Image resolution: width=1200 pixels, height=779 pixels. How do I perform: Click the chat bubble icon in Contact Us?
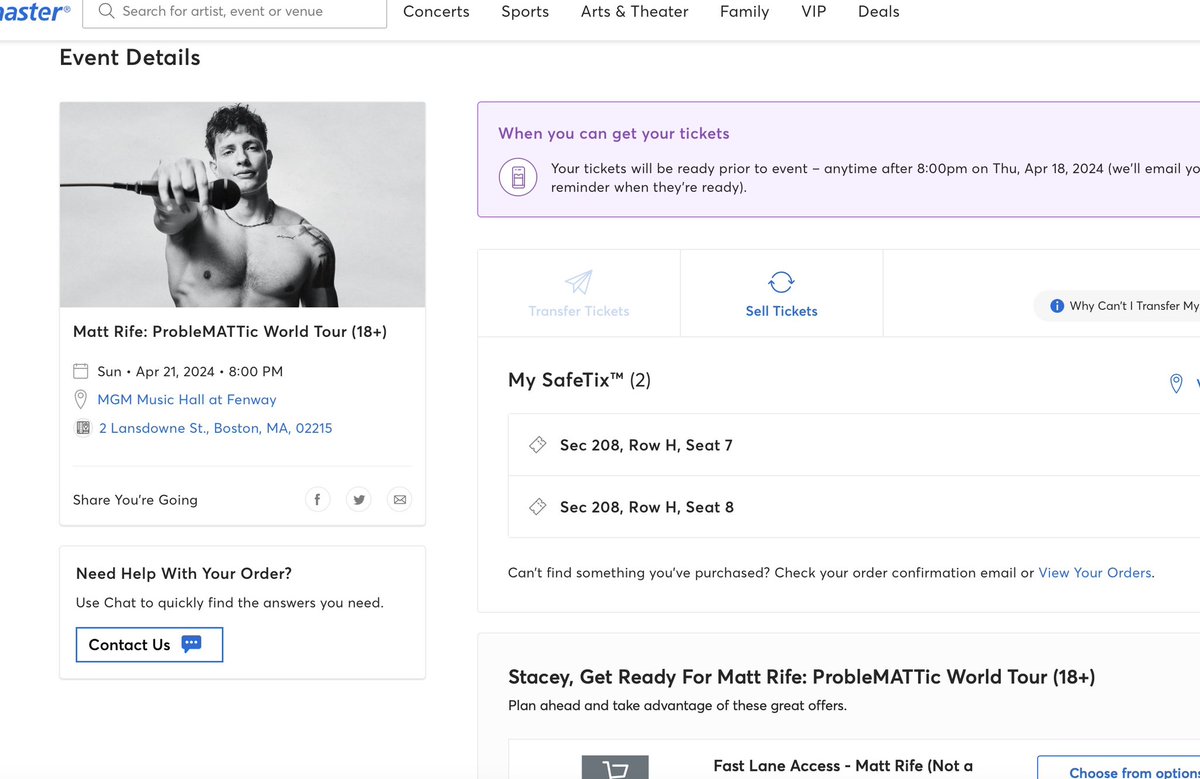(x=191, y=644)
